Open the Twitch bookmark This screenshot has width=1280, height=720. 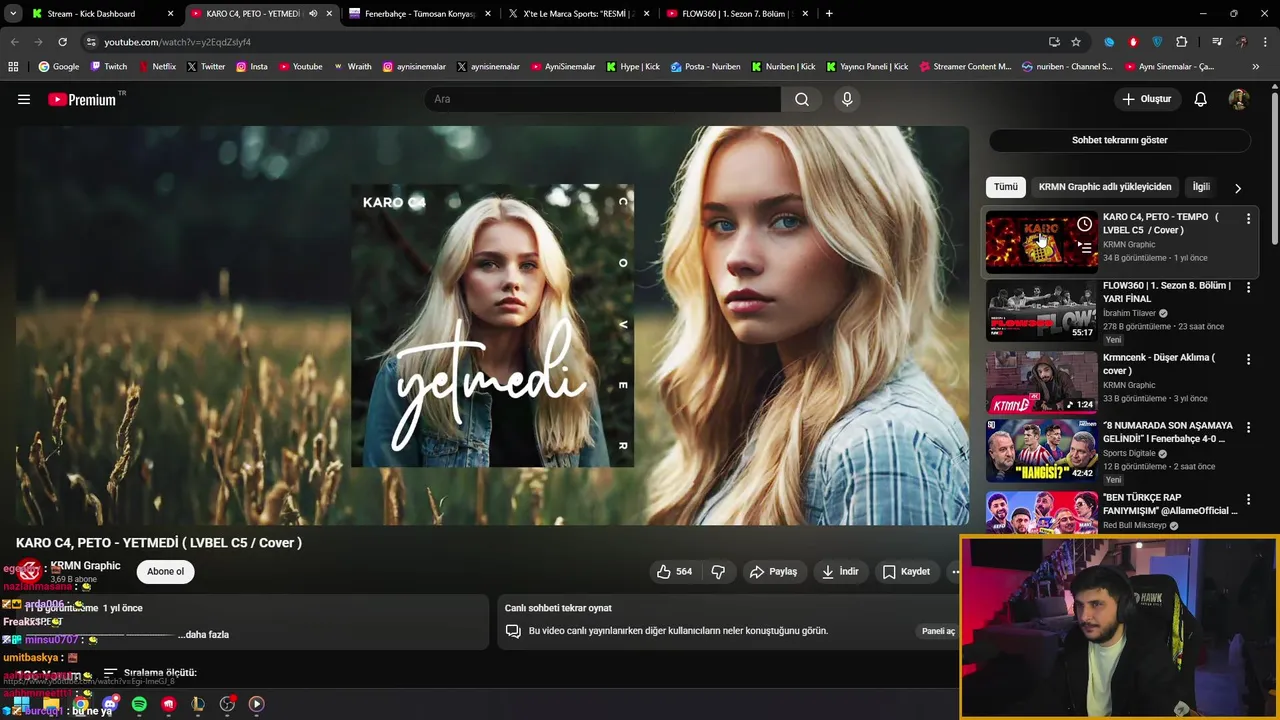(x=109, y=67)
